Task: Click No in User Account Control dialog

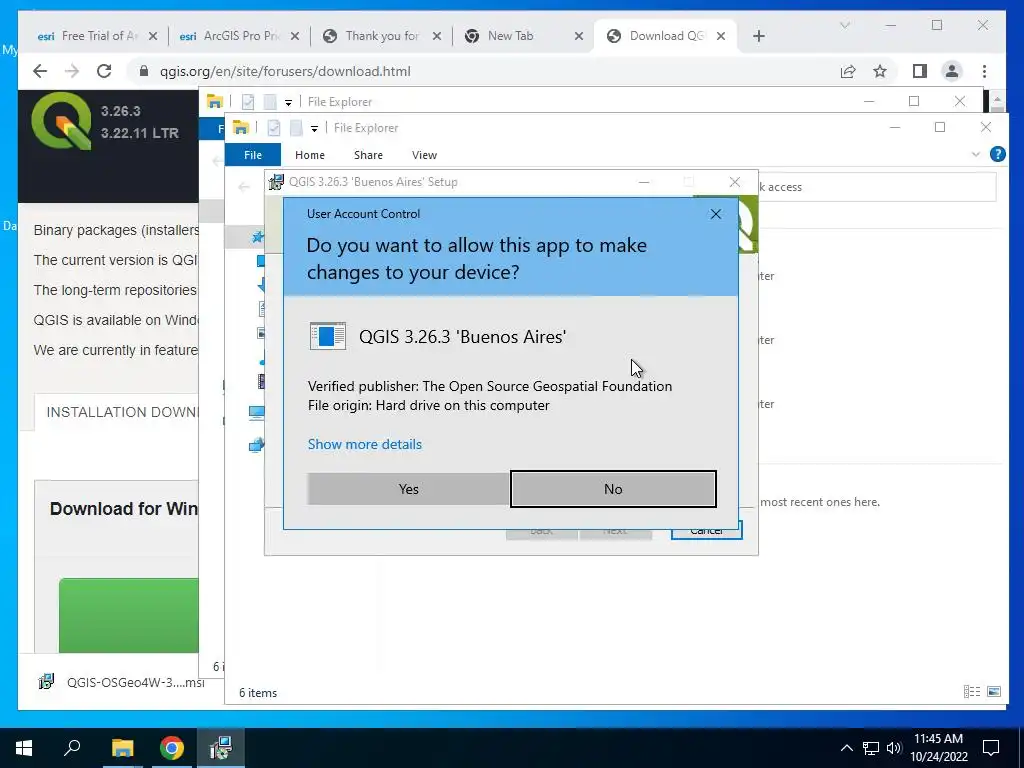Action: (x=613, y=488)
